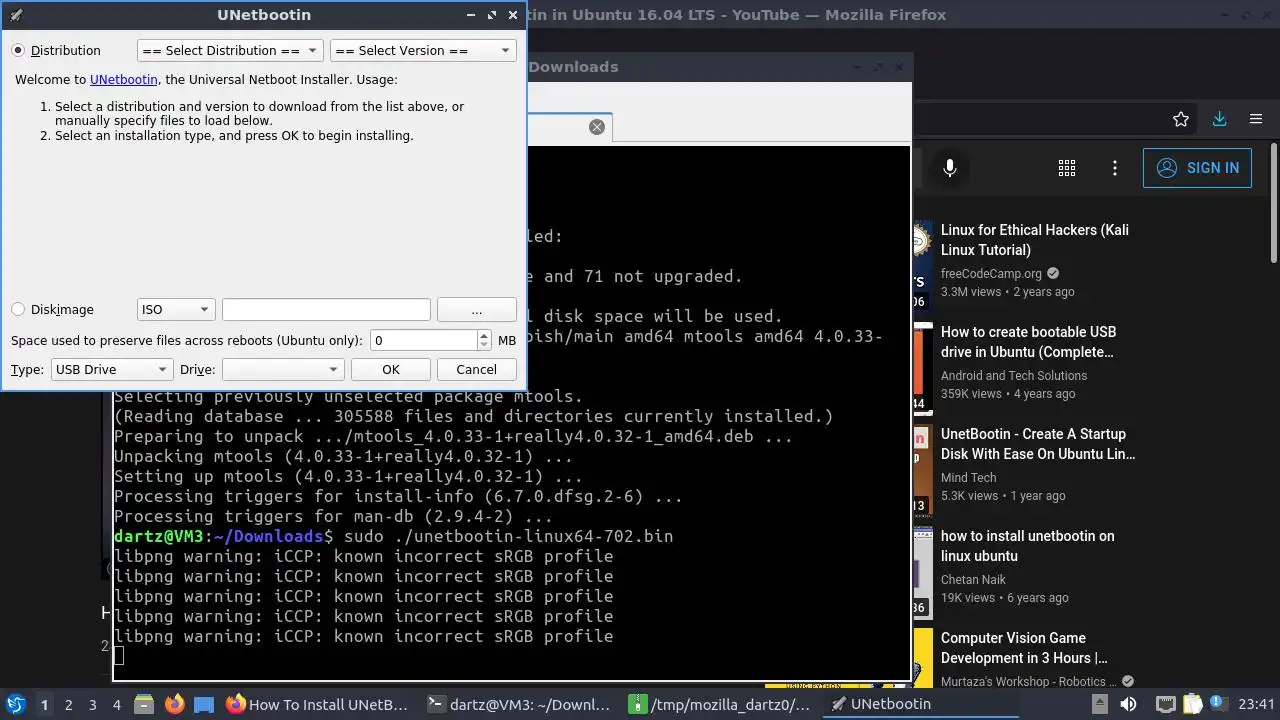Open video 'how to install unetbootin on linux ubuntu'

coord(1028,546)
